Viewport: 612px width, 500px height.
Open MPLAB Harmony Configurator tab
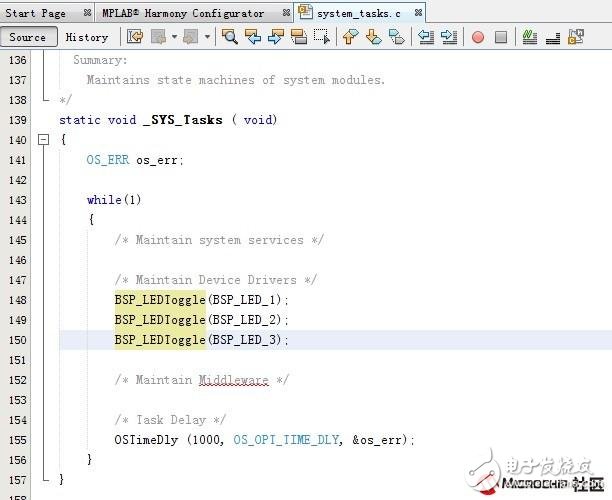click(x=183, y=13)
